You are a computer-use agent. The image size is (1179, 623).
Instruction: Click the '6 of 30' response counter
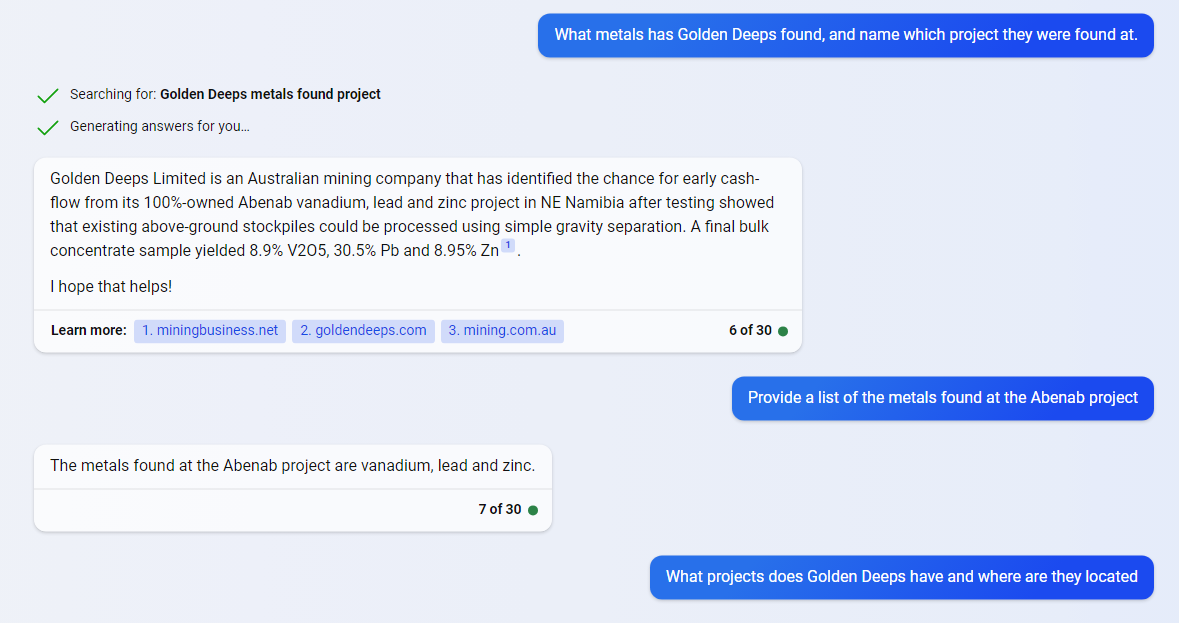coord(750,331)
